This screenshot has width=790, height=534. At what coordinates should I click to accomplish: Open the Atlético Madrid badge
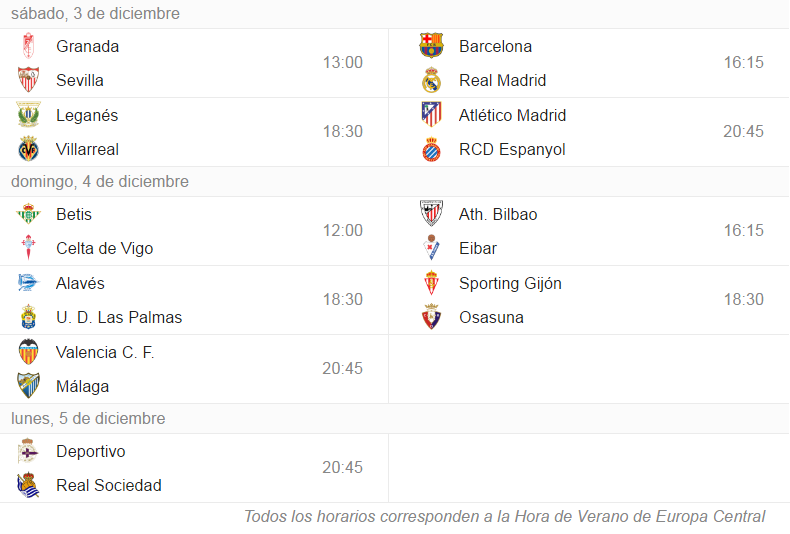(431, 114)
